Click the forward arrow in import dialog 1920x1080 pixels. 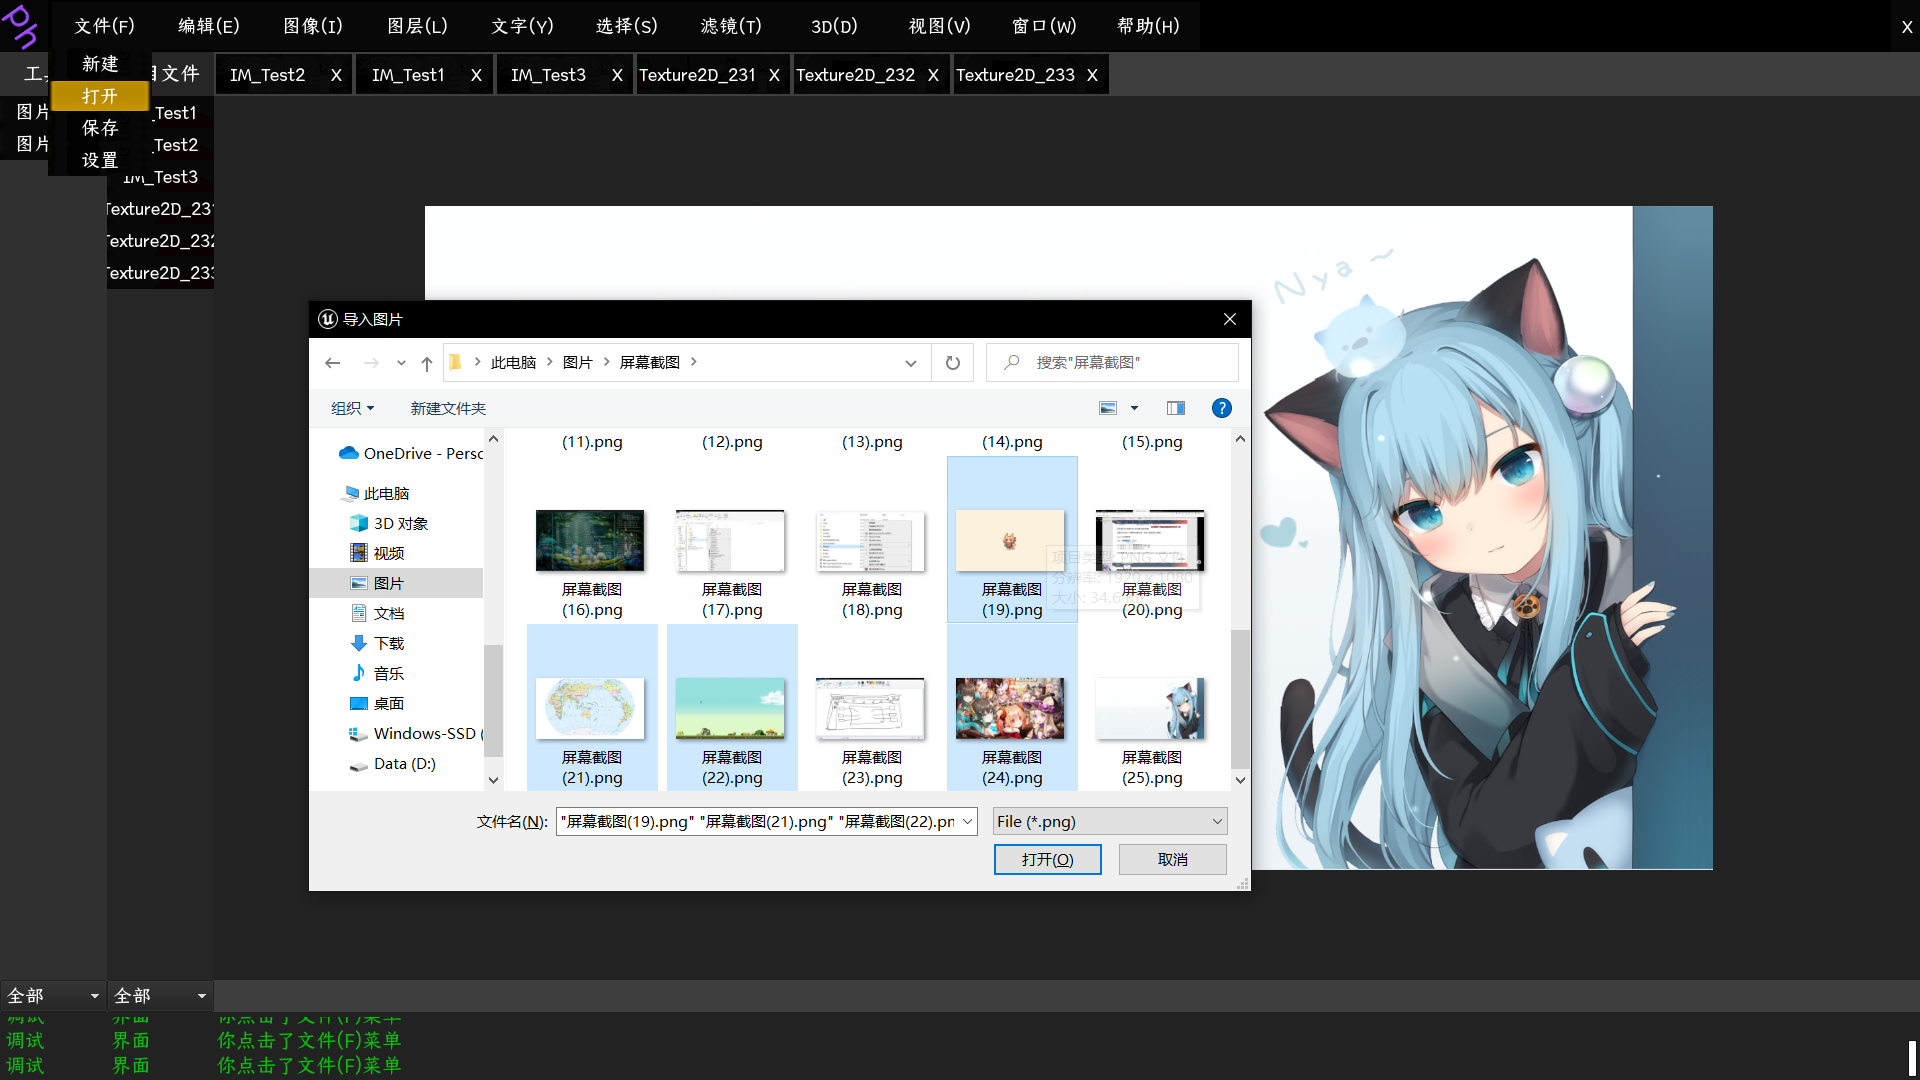coord(371,363)
